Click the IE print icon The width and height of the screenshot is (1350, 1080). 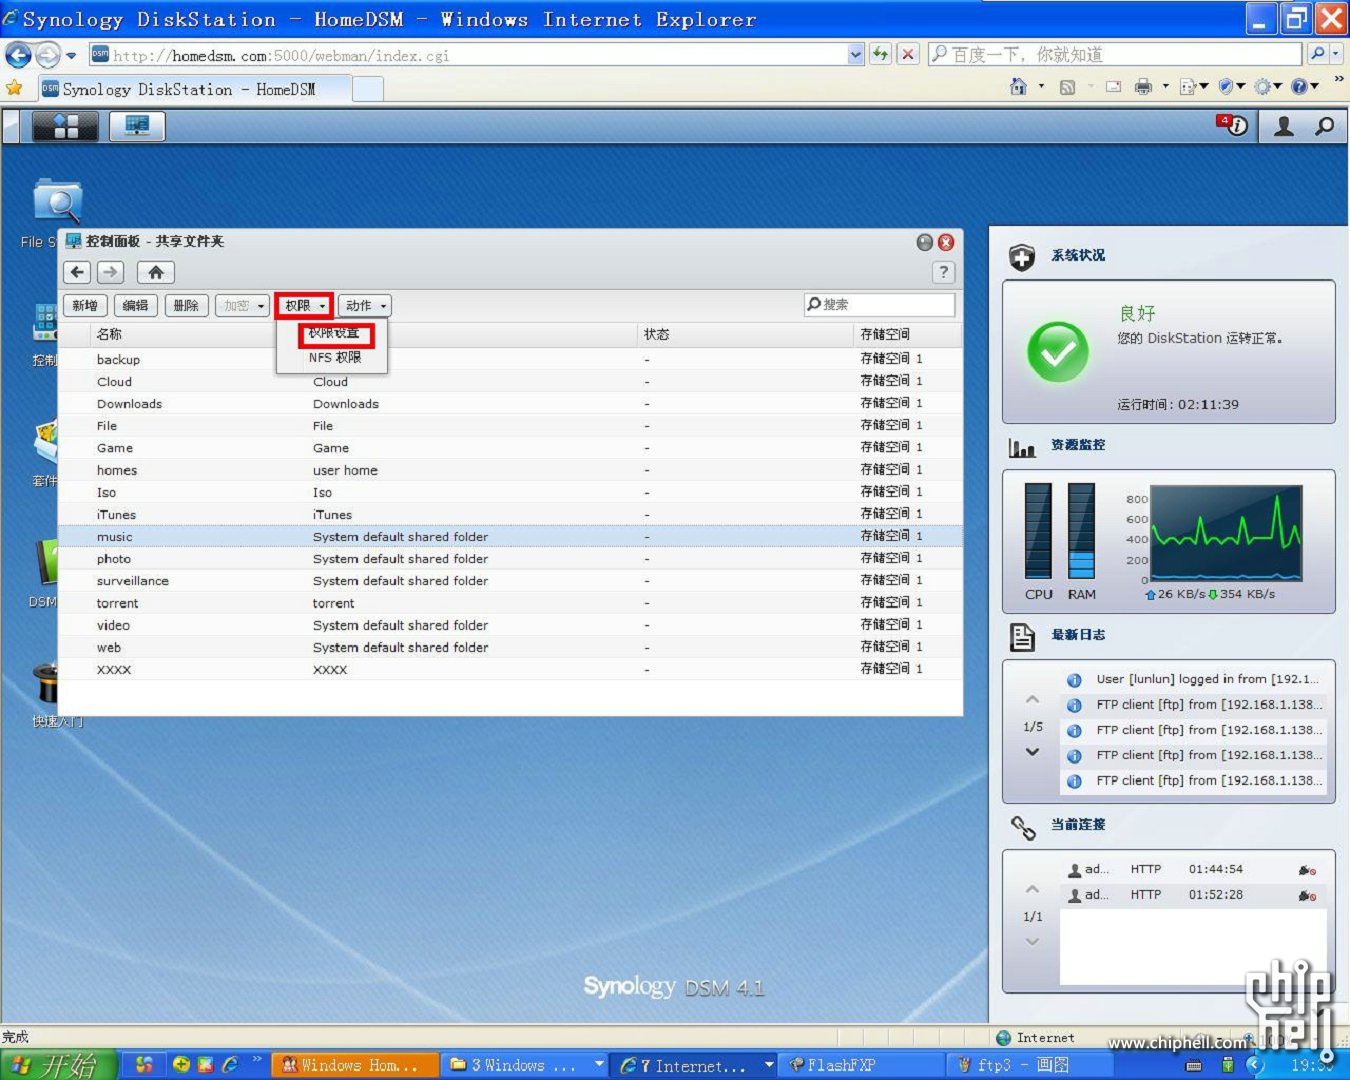click(x=1143, y=87)
